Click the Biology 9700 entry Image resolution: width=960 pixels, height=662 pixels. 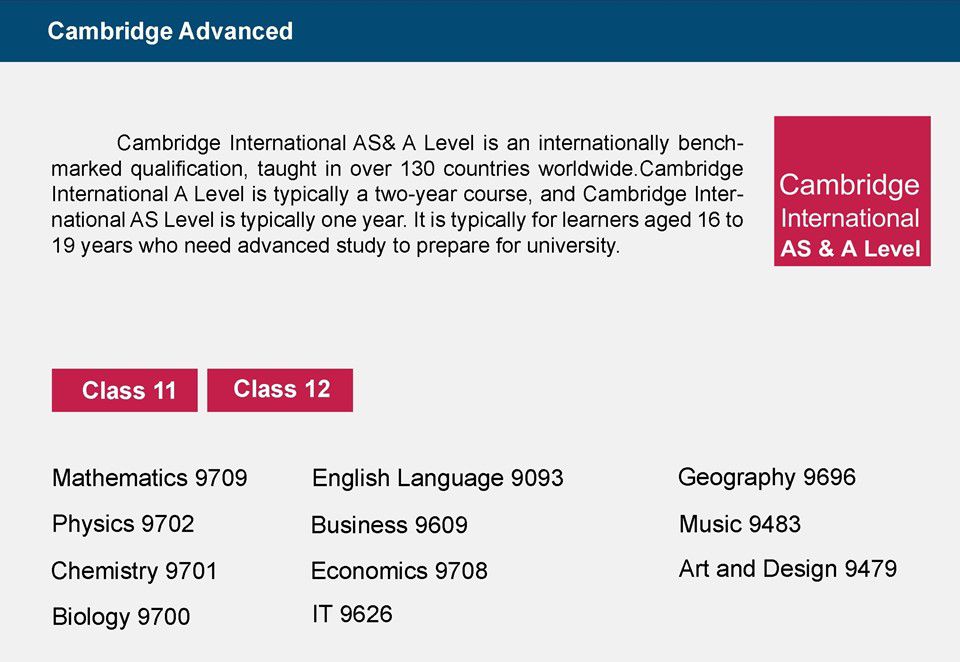(121, 617)
